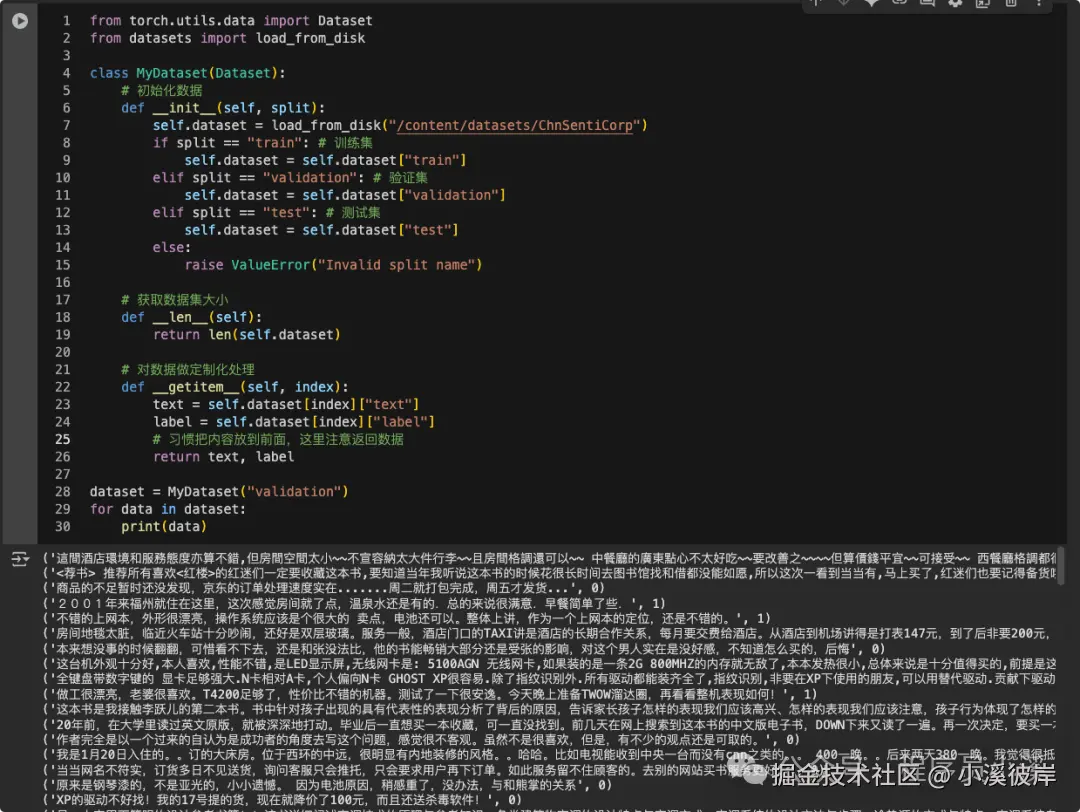The height and width of the screenshot is (812, 1080).
Task: Click on 'class MyDataset(Dataset):' line
Action: click(187, 73)
